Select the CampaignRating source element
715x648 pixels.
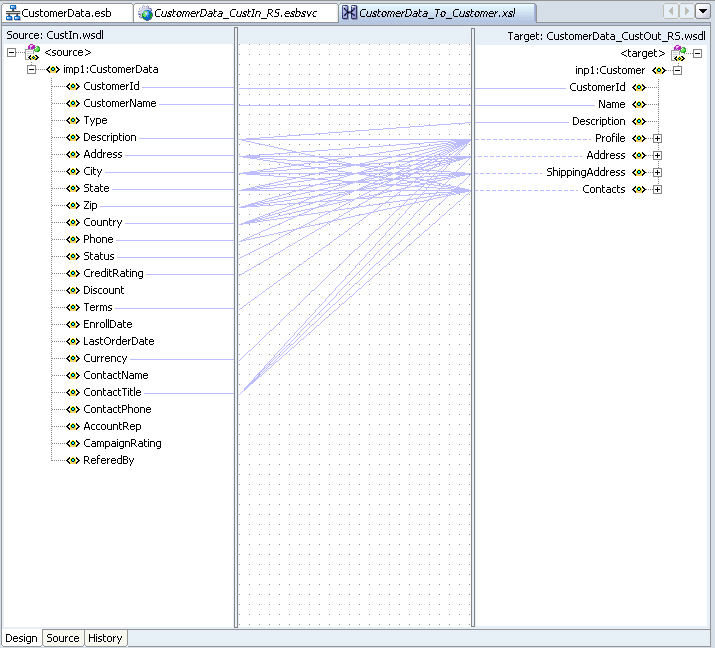[122, 443]
